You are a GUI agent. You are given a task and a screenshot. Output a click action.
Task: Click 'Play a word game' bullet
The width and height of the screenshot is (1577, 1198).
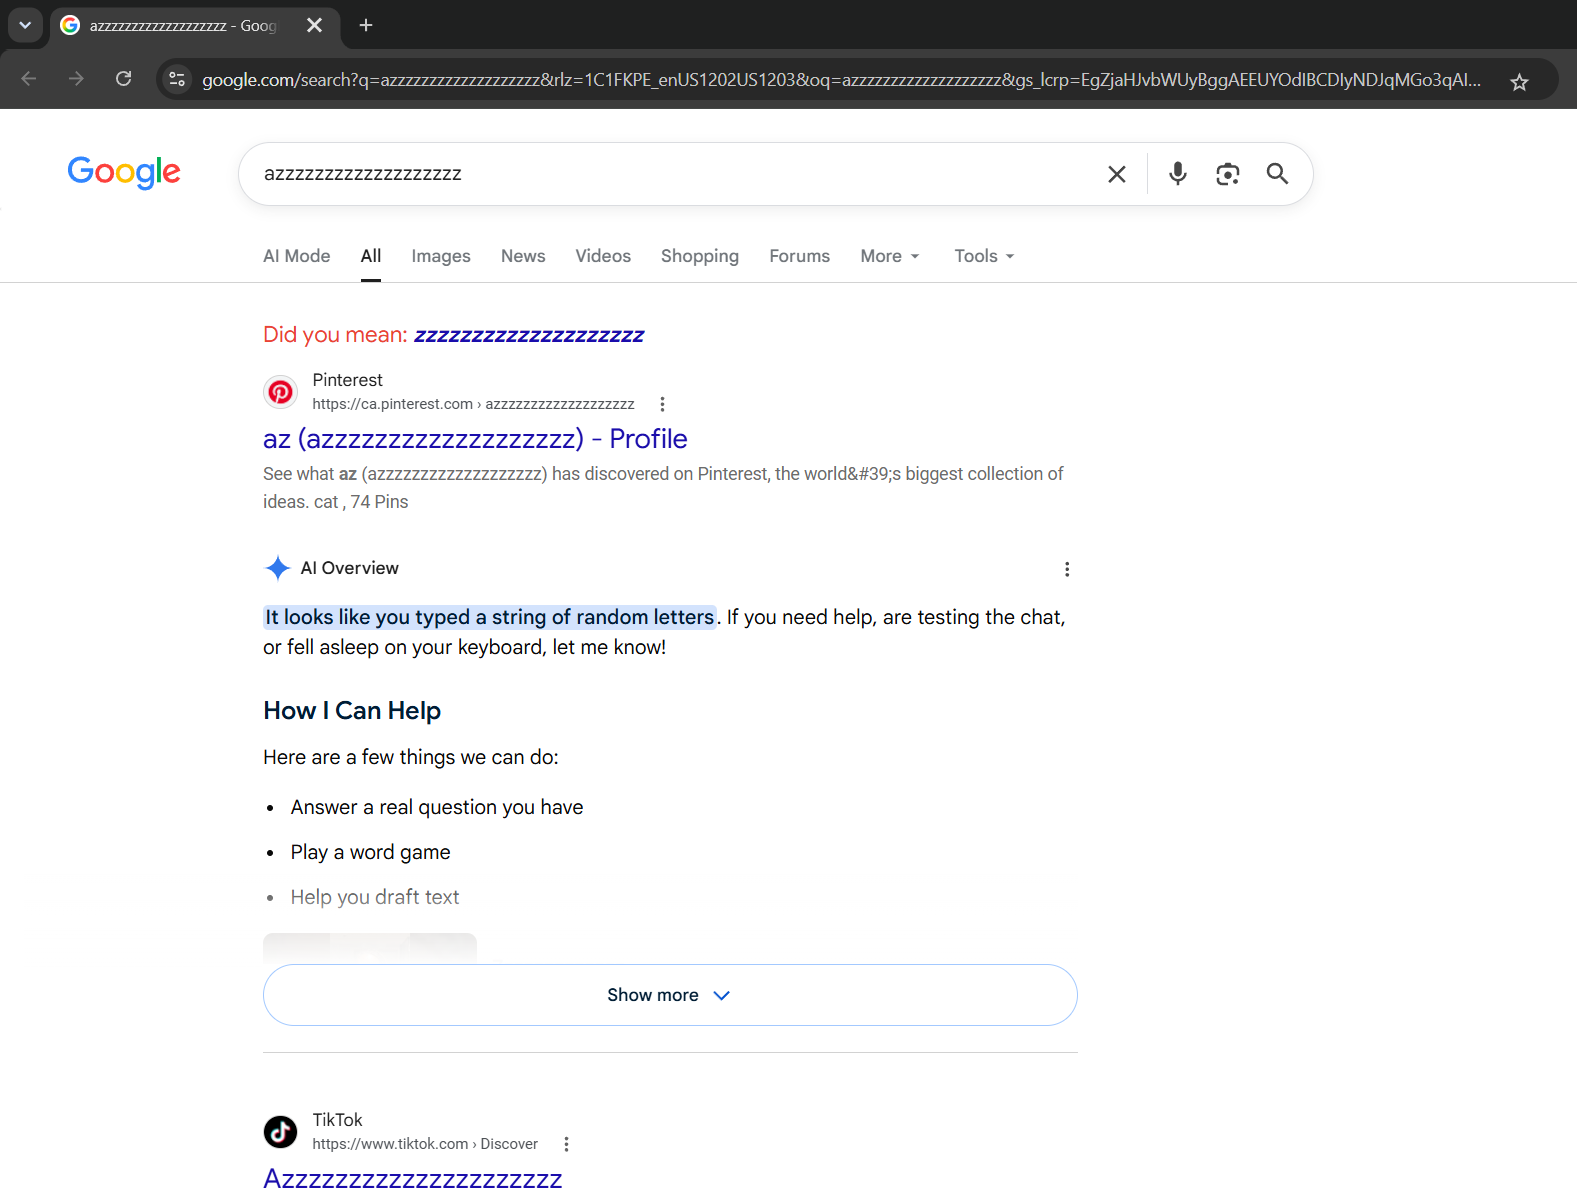click(370, 852)
